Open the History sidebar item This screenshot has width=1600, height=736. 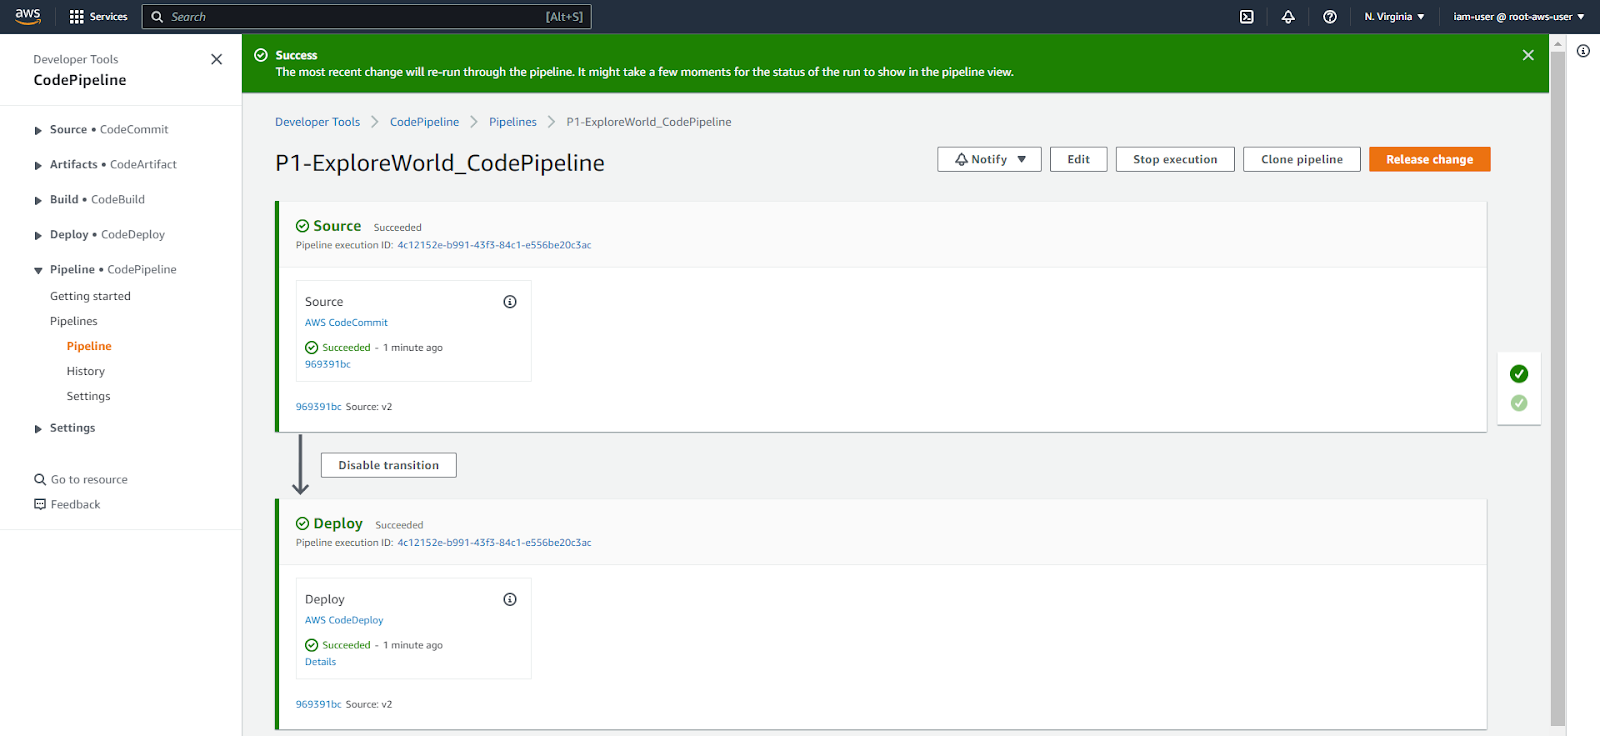tap(86, 371)
